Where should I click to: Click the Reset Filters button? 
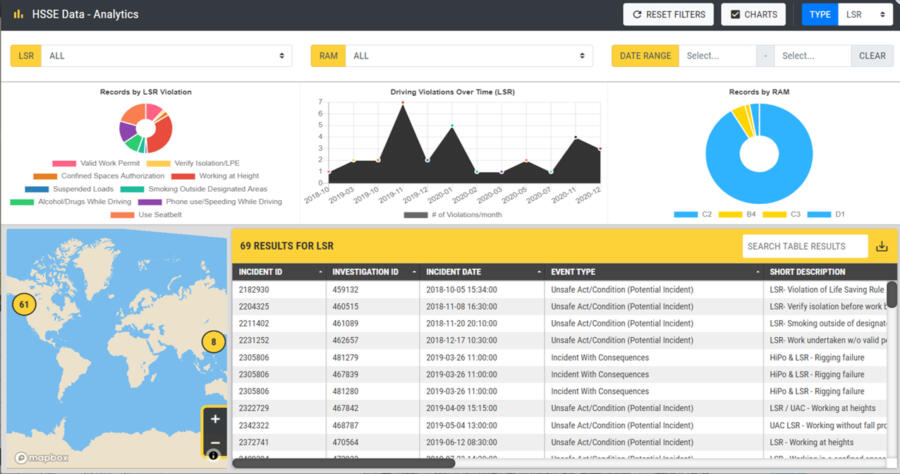[x=668, y=15]
